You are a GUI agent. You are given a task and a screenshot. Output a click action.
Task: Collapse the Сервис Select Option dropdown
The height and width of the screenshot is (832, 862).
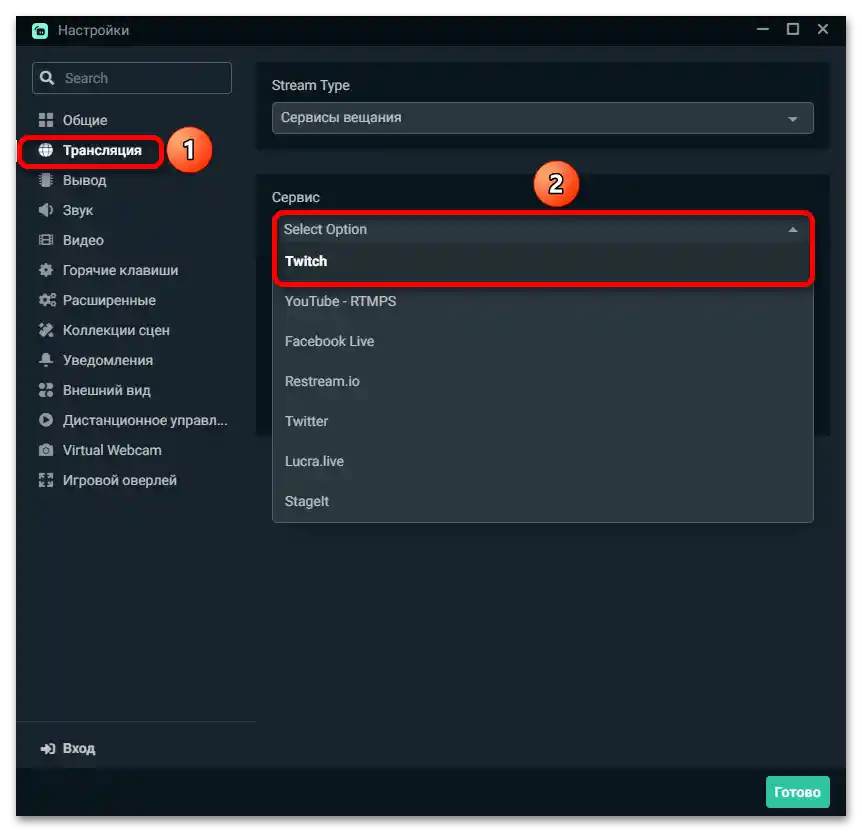[x=542, y=229]
